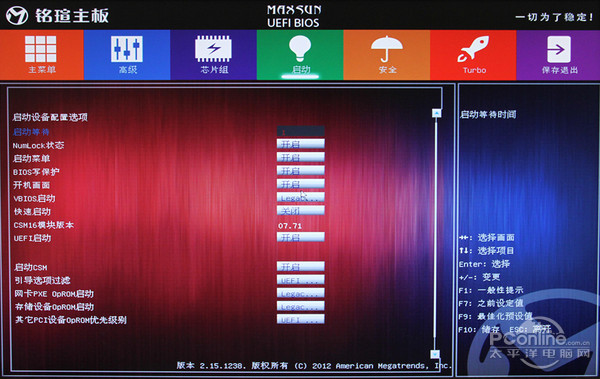
Task: Select the 开机画面 row label
Action: pos(31,185)
